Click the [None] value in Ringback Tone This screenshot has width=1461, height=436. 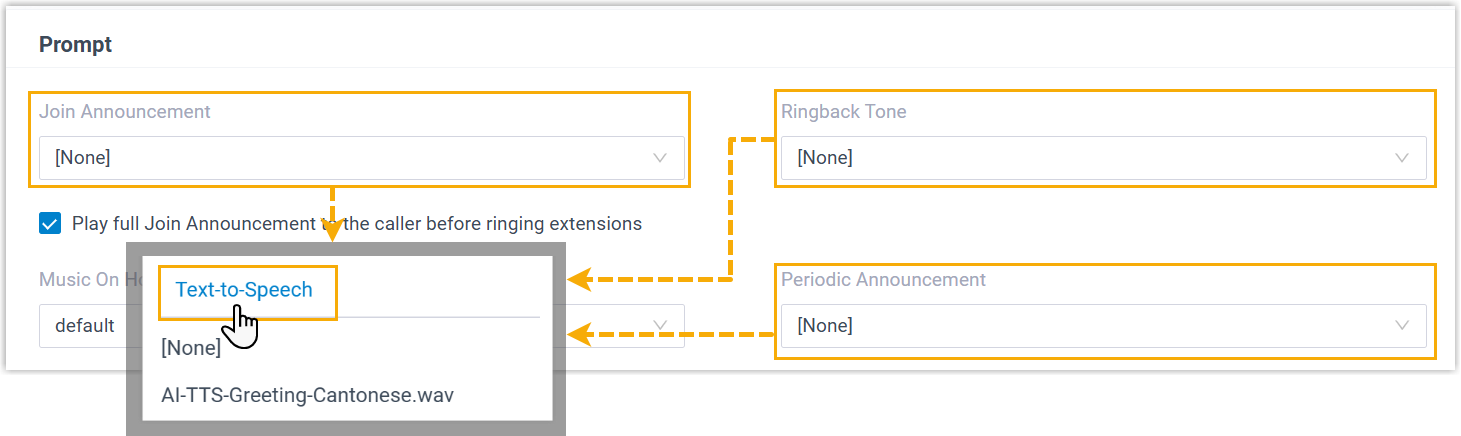tap(825, 158)
